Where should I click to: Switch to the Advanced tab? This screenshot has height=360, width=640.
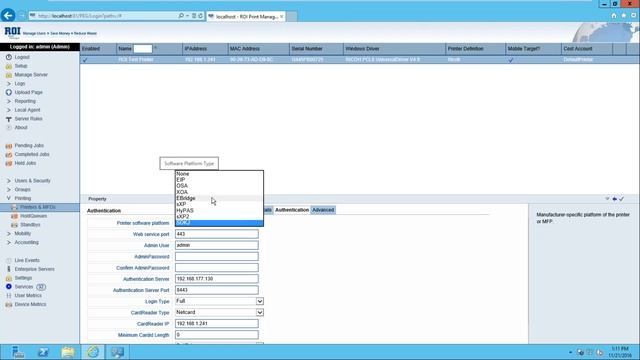pos(323,210)
